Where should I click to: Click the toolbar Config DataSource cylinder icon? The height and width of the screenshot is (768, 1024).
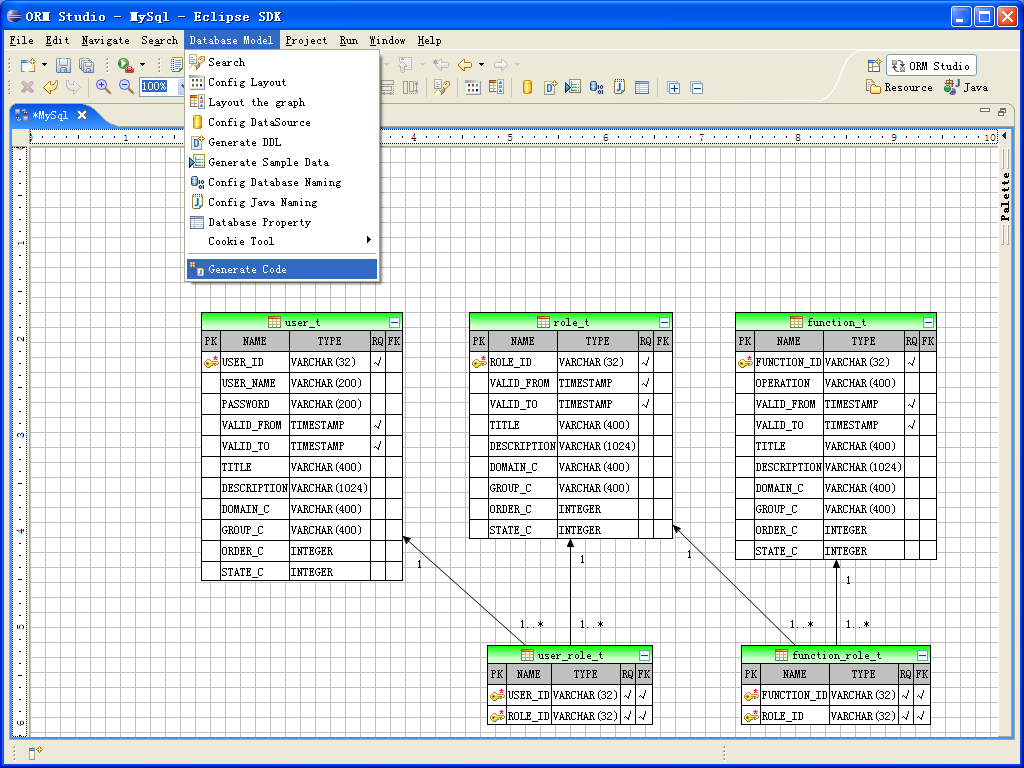tap(527, 87)
